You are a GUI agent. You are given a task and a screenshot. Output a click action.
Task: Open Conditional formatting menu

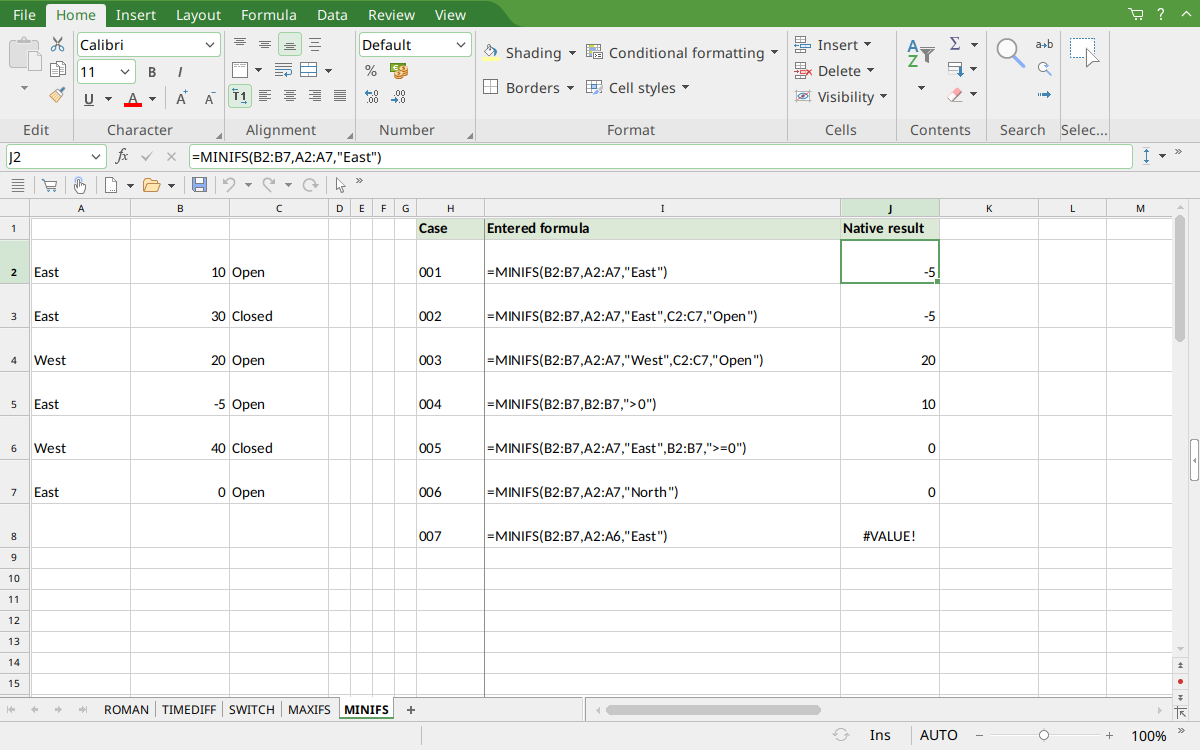click(x=682, y=53)
